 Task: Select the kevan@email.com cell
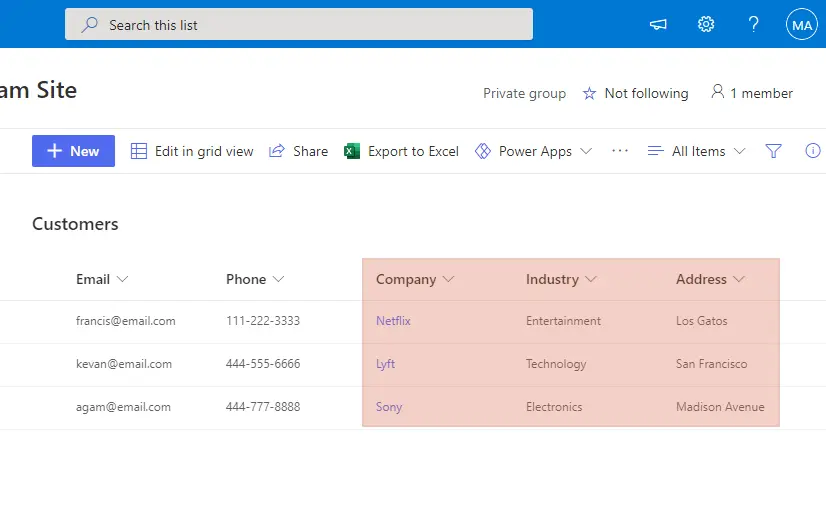point(124,364)
